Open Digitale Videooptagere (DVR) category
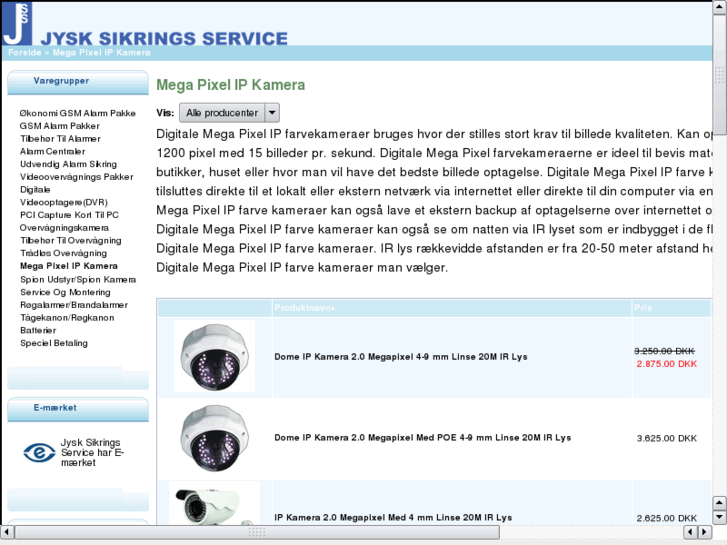 click(x=64, y=196)
